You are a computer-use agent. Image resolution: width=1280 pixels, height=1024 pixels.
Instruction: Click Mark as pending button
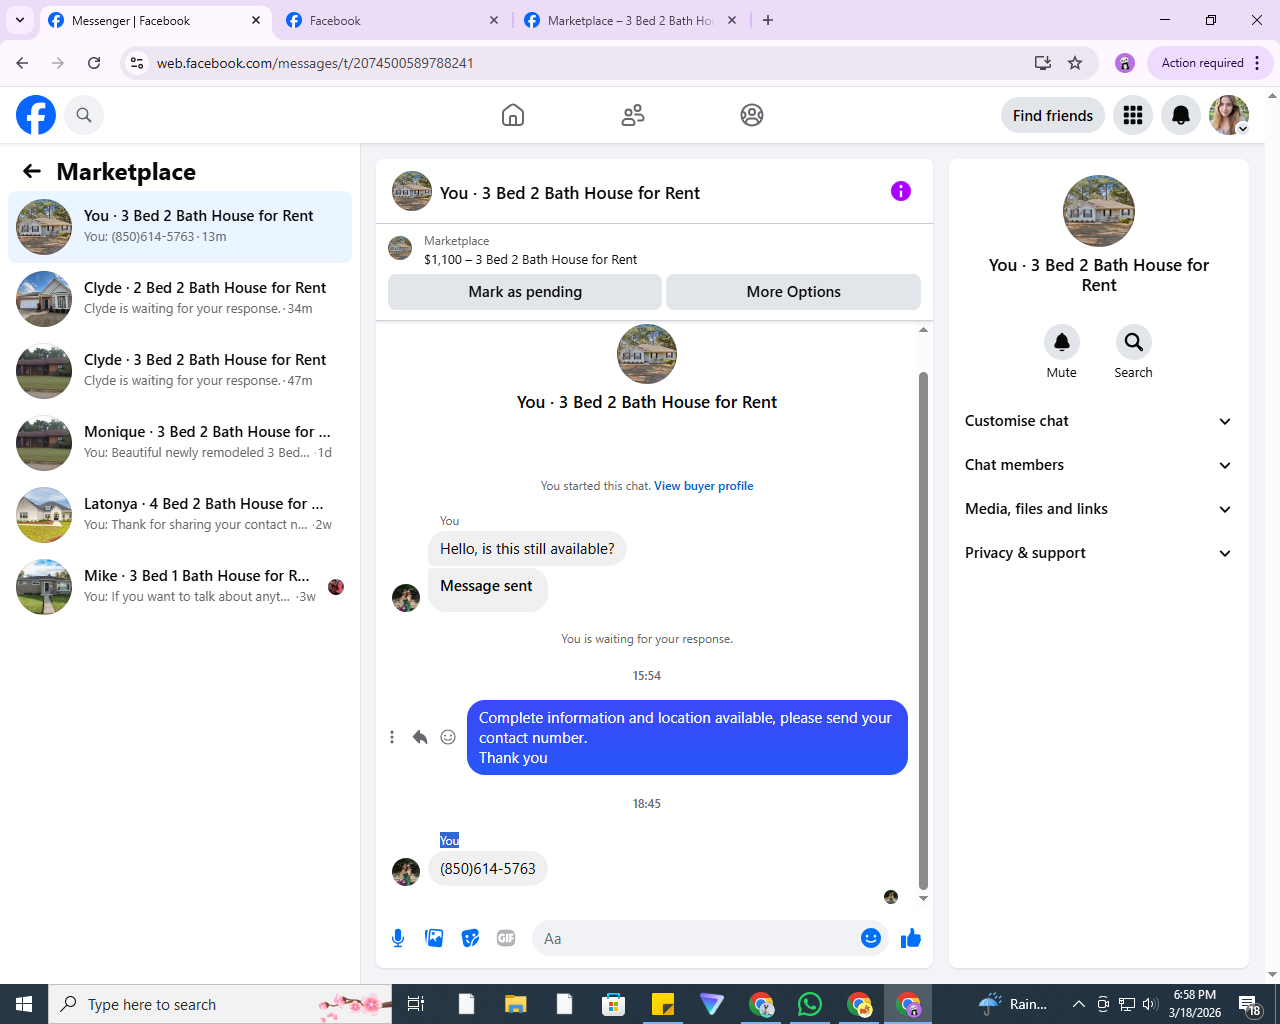tap(525, 292)
